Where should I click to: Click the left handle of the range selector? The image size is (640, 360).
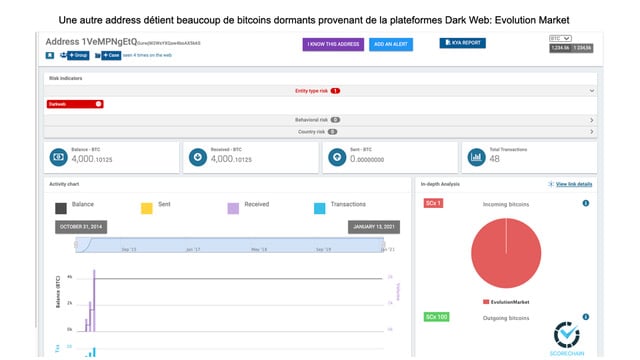click(x=76, y=244)
